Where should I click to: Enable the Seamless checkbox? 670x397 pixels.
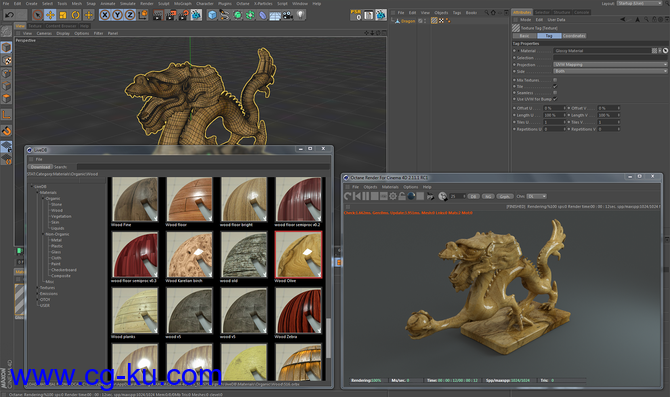[555, 93]
